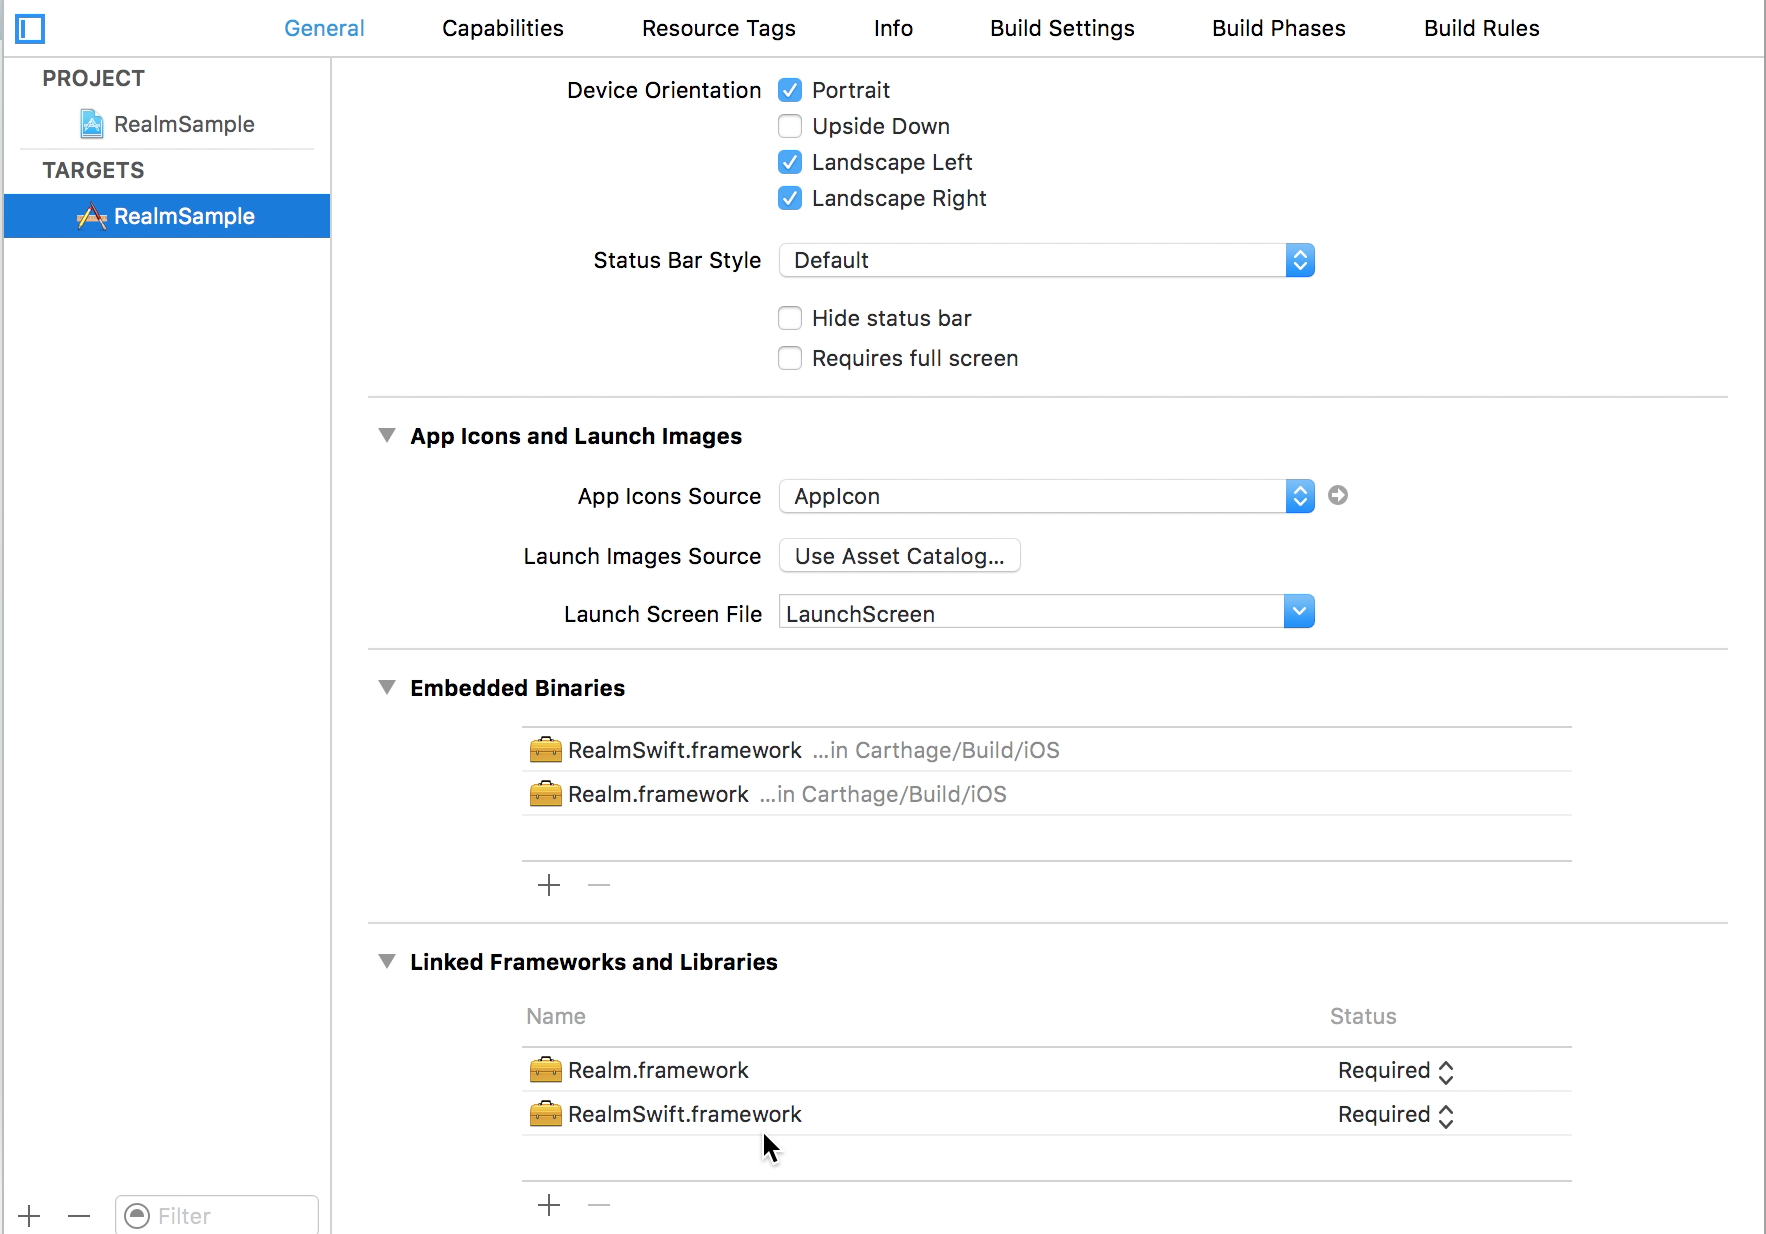Collapse Embedded Binaries section
The height and width of the screenshot is (1234, 1766).
(387, 687)
